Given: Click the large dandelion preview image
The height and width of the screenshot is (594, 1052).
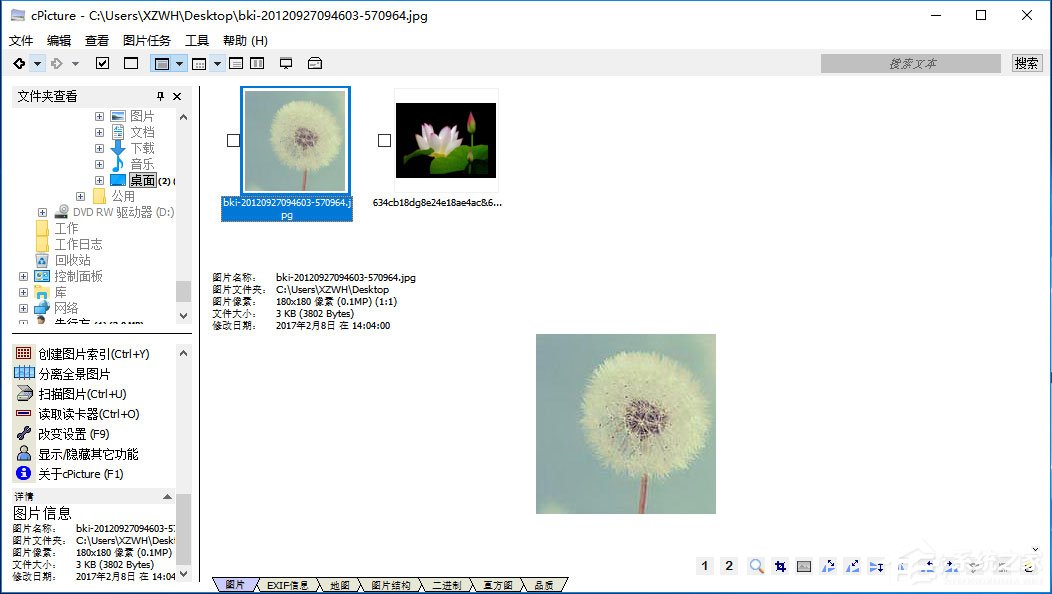Looking at the screenshot, I should pos(626,424).
